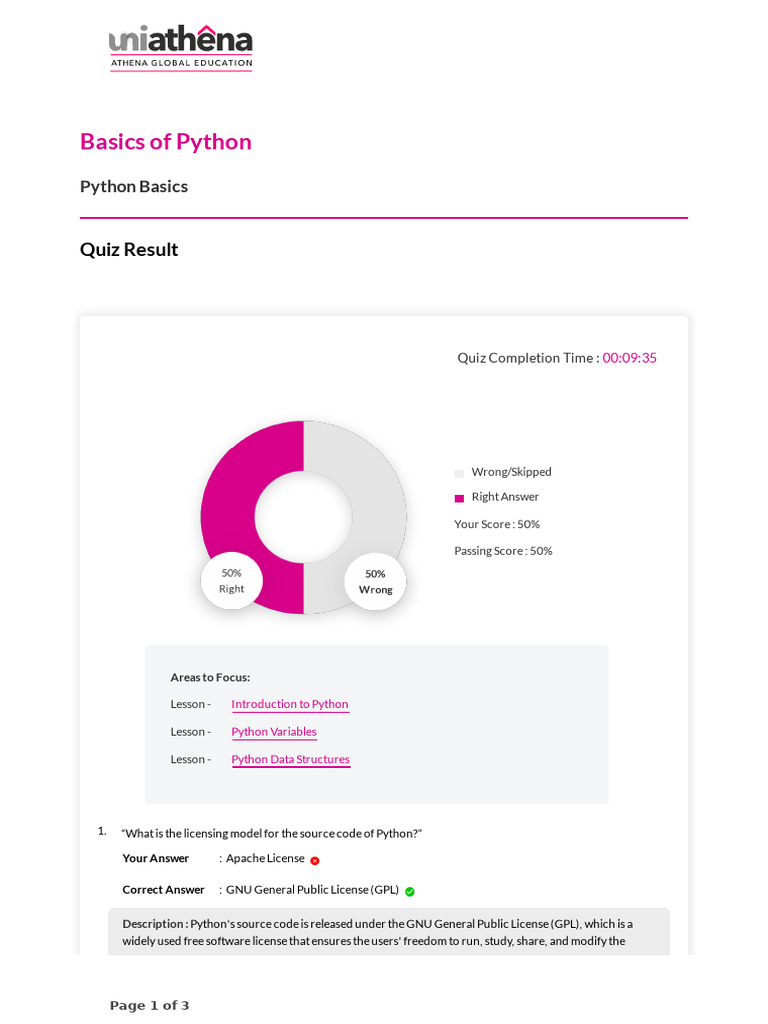
Task: Open the Introduction to Python lesson link
Action: (x=290, y=704)
